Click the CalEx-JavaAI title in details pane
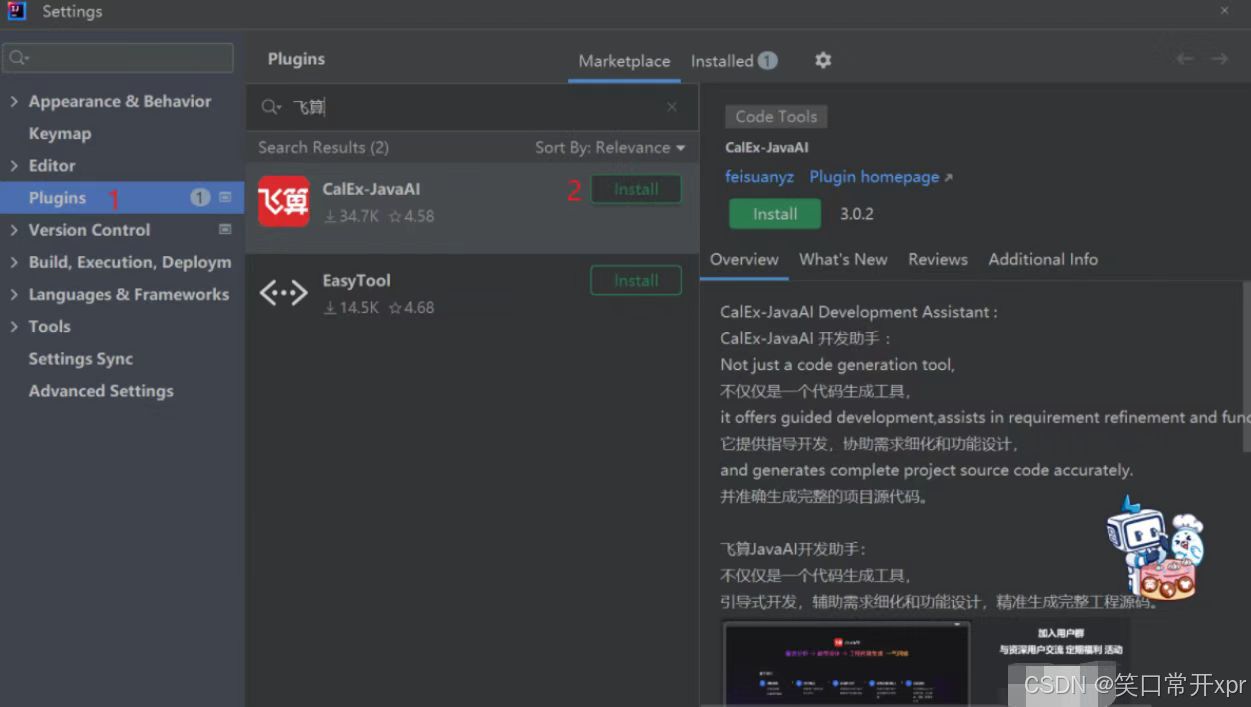 click(767, 147)
